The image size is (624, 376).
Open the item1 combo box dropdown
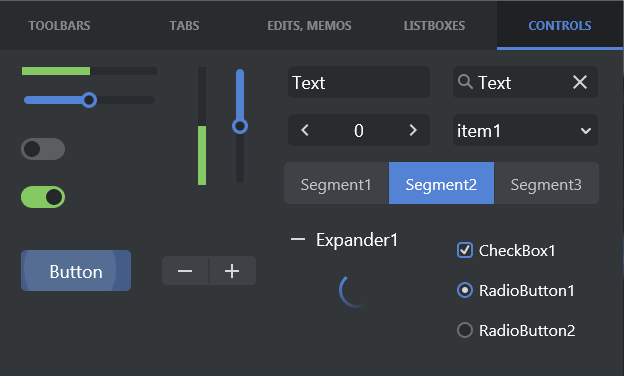click(x=525, y=130)
